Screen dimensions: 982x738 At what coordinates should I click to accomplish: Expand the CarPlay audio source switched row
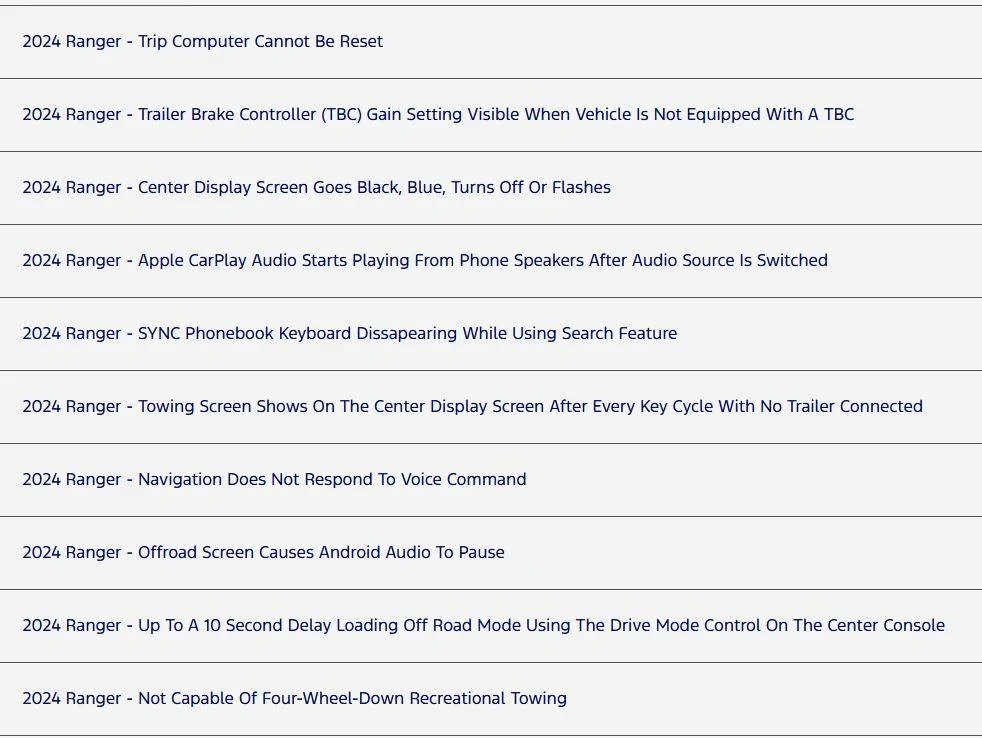point(491,261)
